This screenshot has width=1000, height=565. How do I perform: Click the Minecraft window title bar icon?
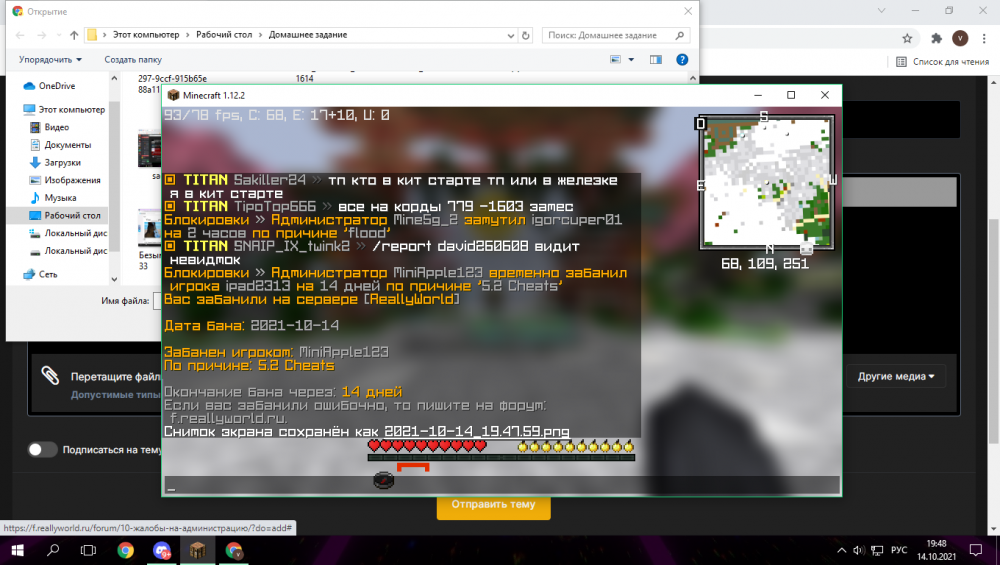click(x=173, y=96)
